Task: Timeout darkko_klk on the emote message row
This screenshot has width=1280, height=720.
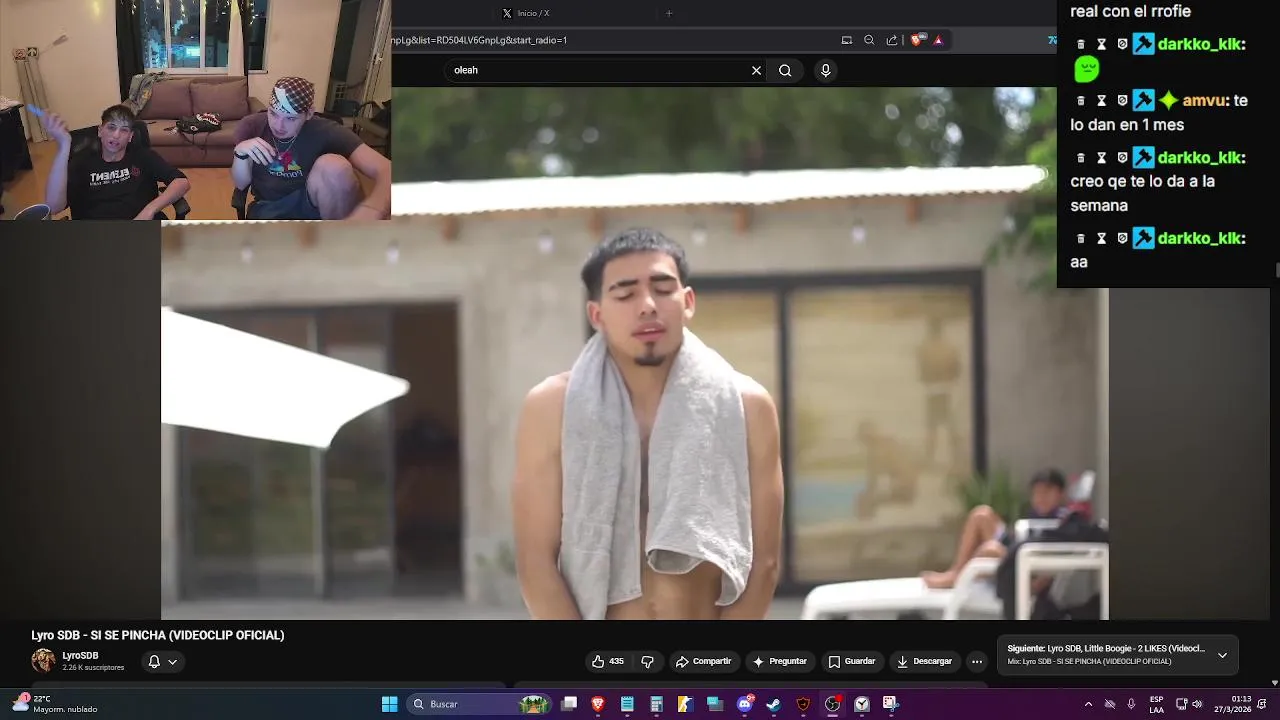Action: point(1101,44)
